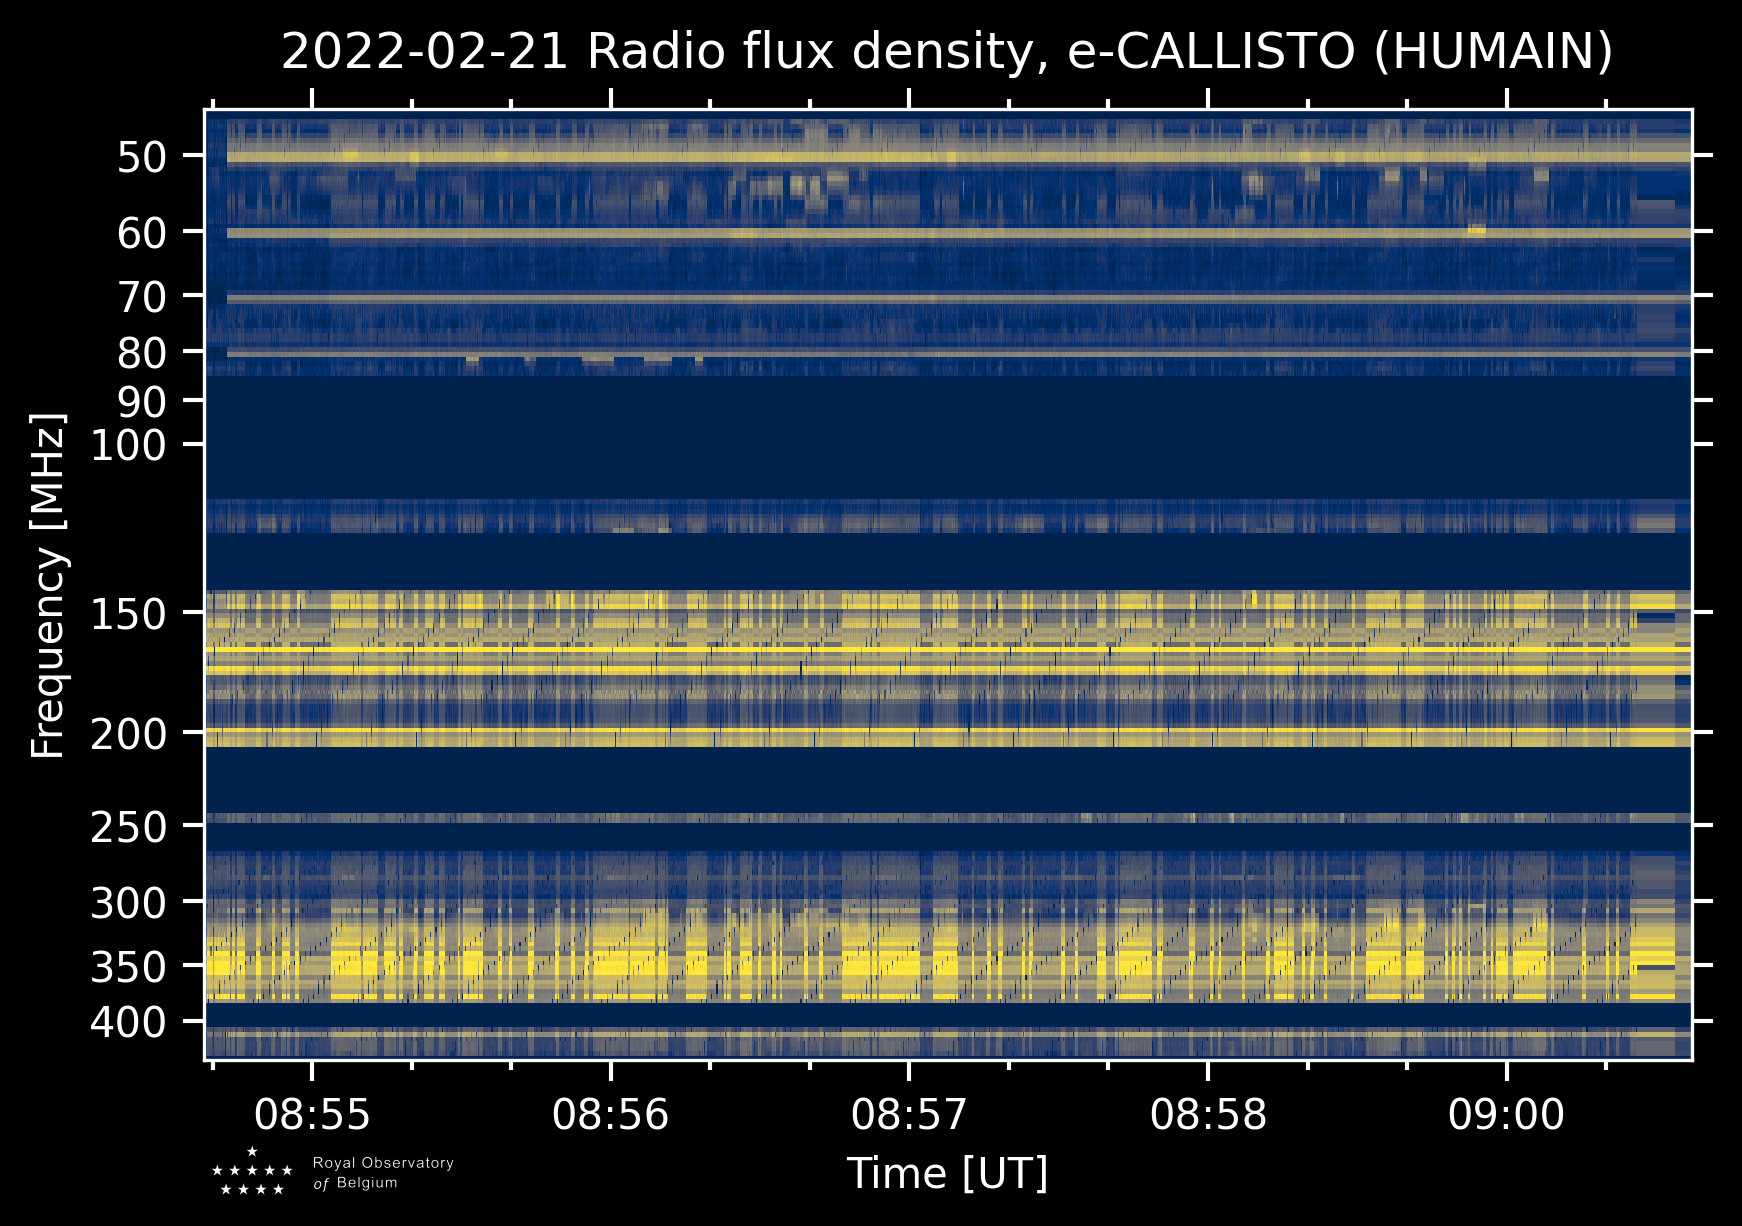Click the 50 MHz frequency tick label
This screenshot has height=1226, width=1742.
[x=141, y=157]
